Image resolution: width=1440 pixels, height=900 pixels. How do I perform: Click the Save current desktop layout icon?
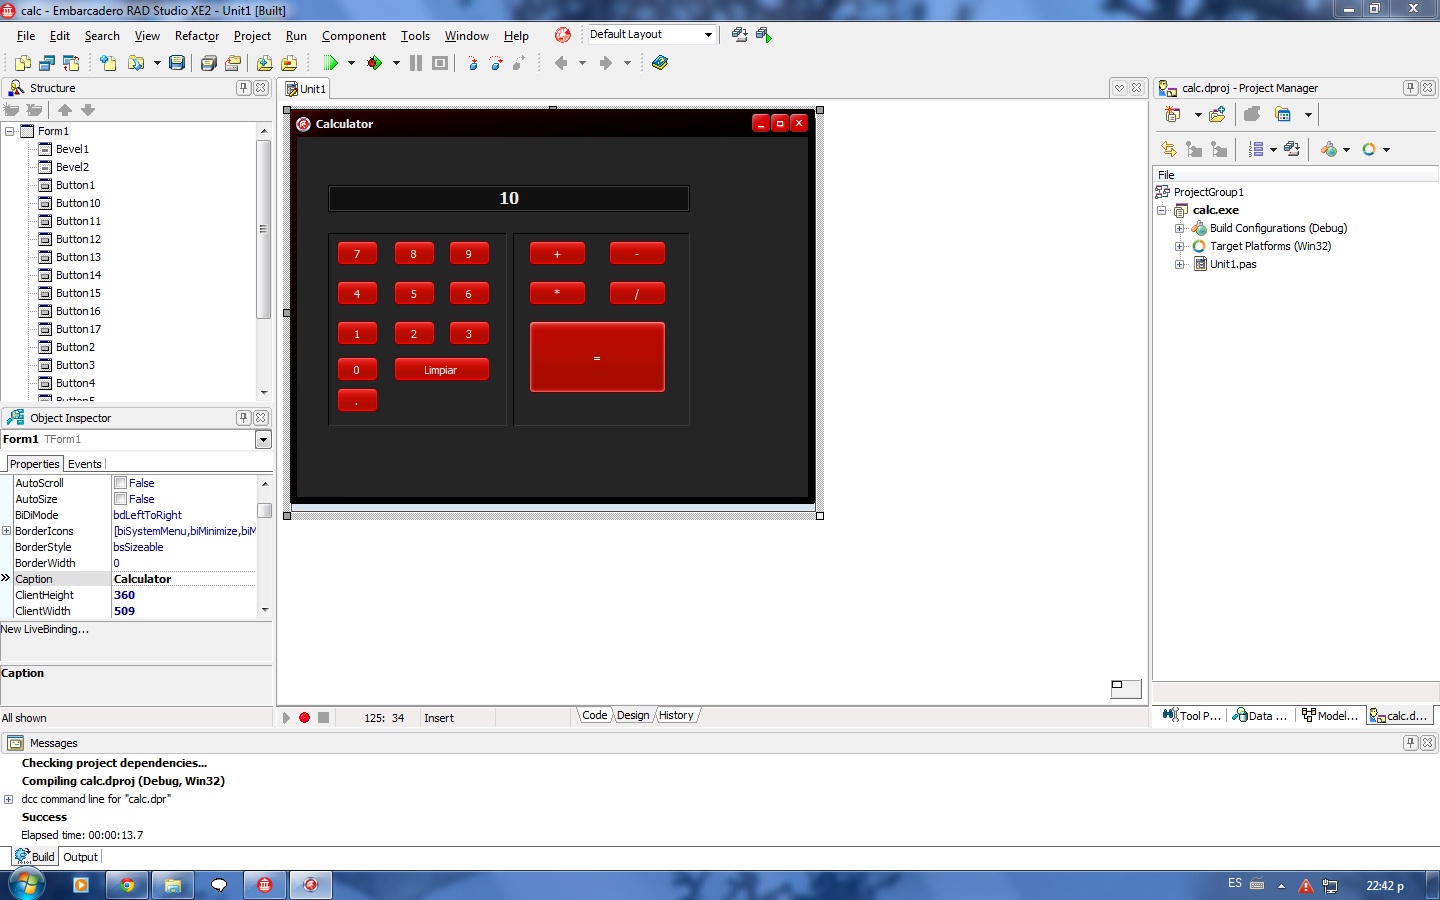coord(740,35)
